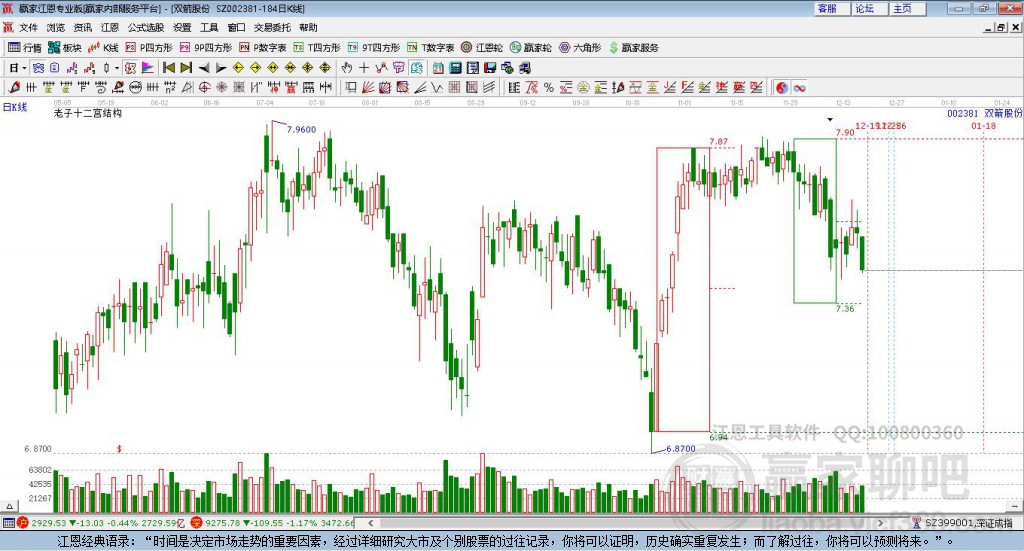This screenshot has width=1024, height=551.
Task: Open the 资讯 menu
Action: click(x=83, y=27)
